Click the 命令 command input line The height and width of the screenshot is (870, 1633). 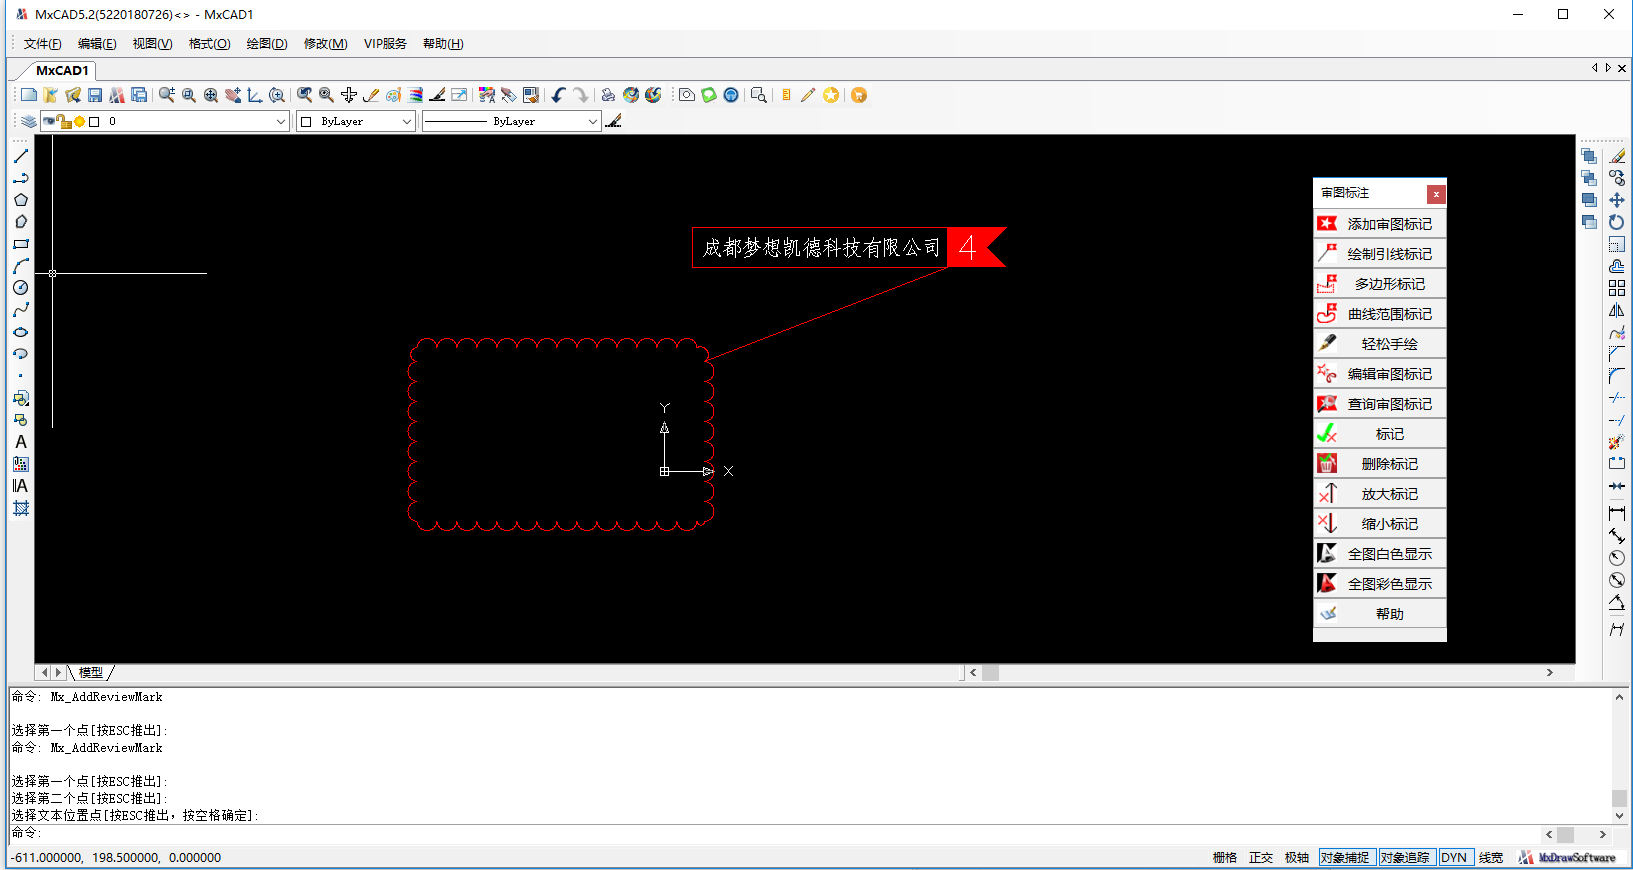point(775,833)
